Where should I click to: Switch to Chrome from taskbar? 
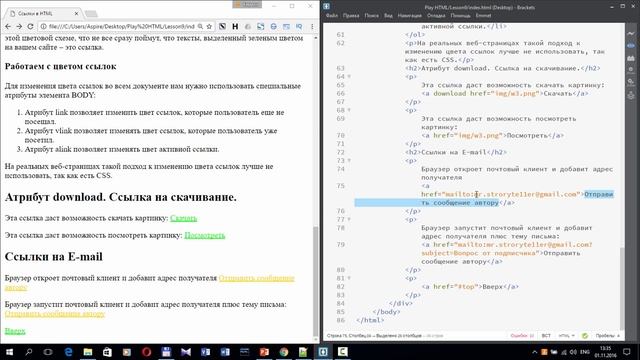pyautogui.click(x=284, y=352)
